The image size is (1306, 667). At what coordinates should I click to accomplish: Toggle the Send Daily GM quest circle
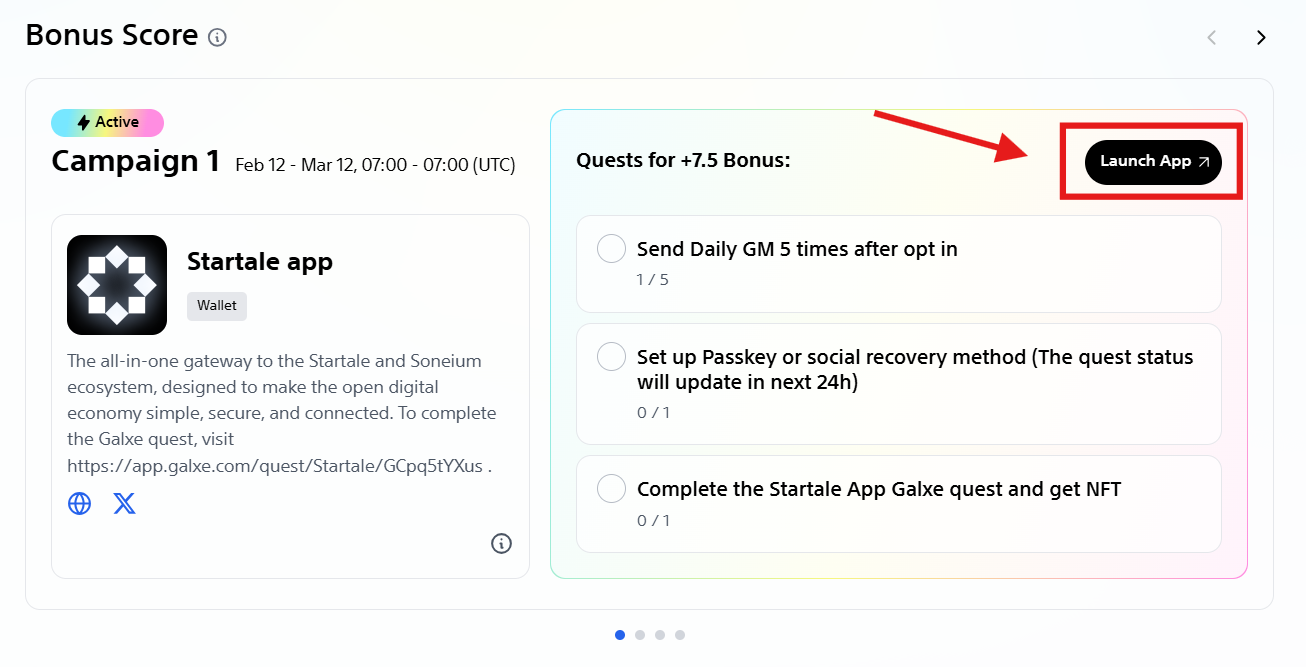pos(611,249)
